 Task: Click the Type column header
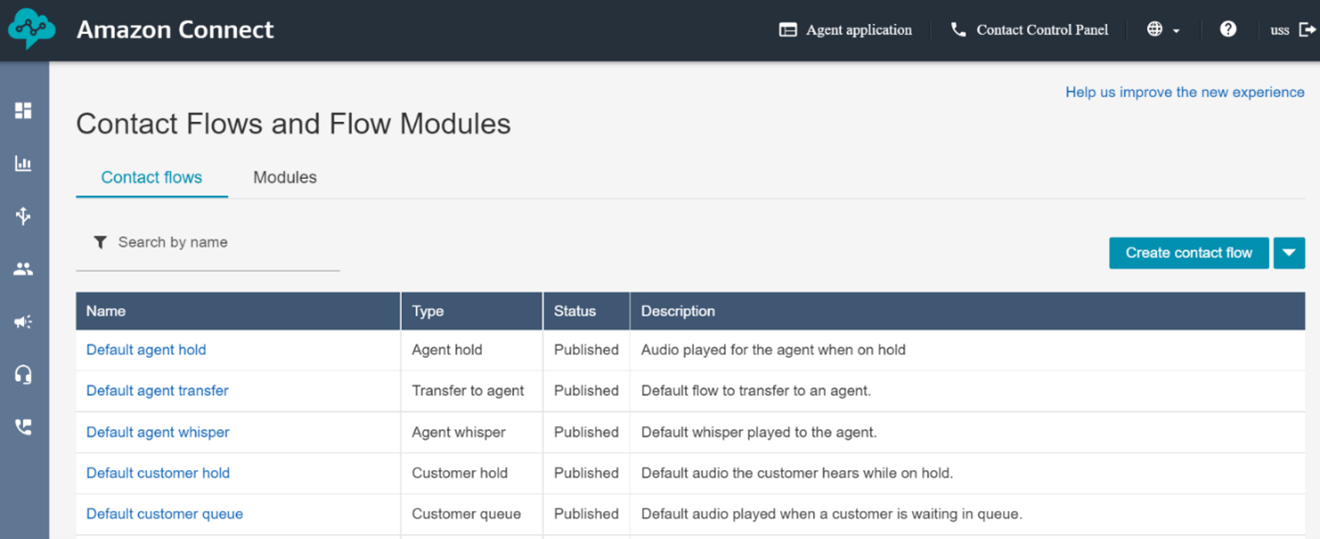tap(472, 311)
